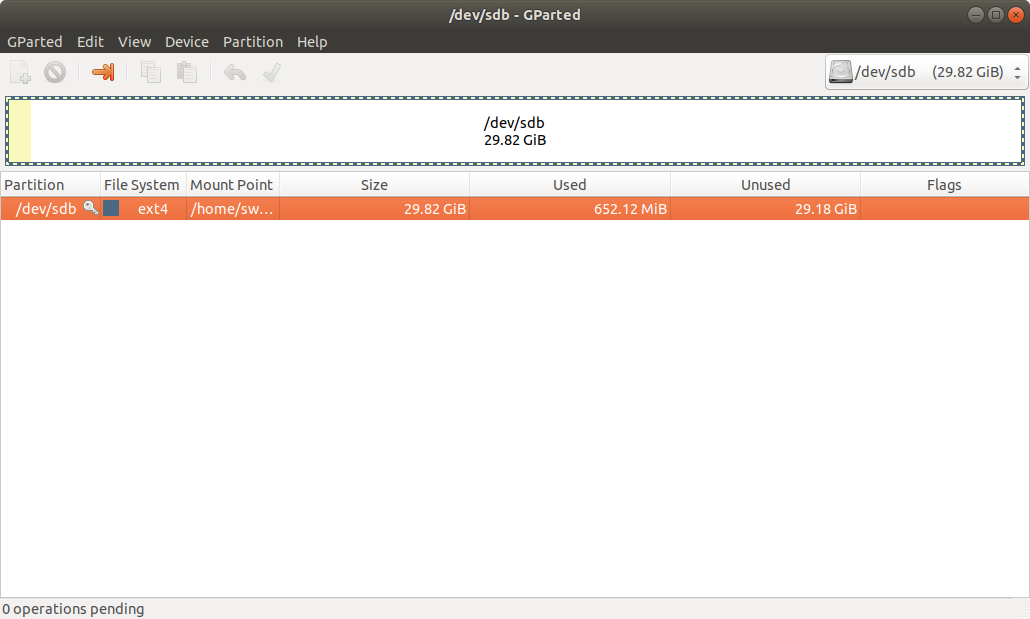
Task: Open the Device menu
Action: coord(187,41)
